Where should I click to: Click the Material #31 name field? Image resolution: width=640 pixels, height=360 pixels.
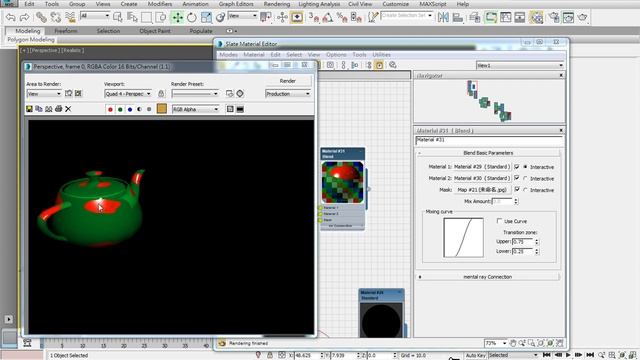[489, 140]
